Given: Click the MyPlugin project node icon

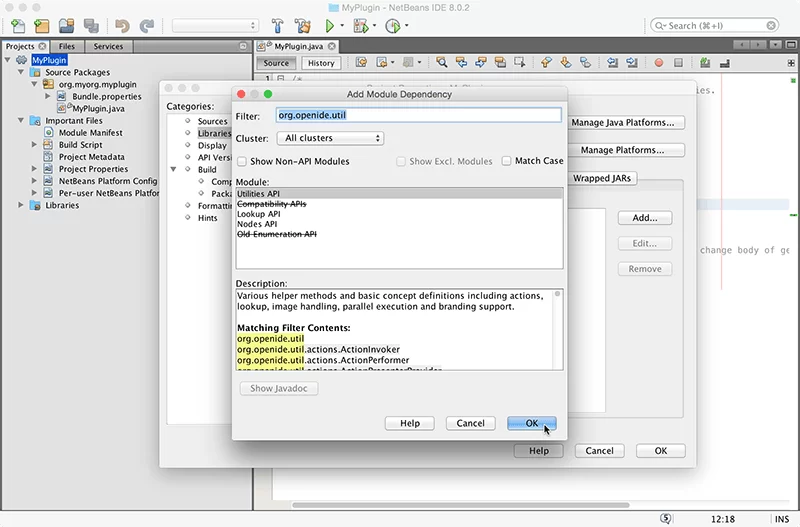Looking at the screenshot, I should 22,60.
